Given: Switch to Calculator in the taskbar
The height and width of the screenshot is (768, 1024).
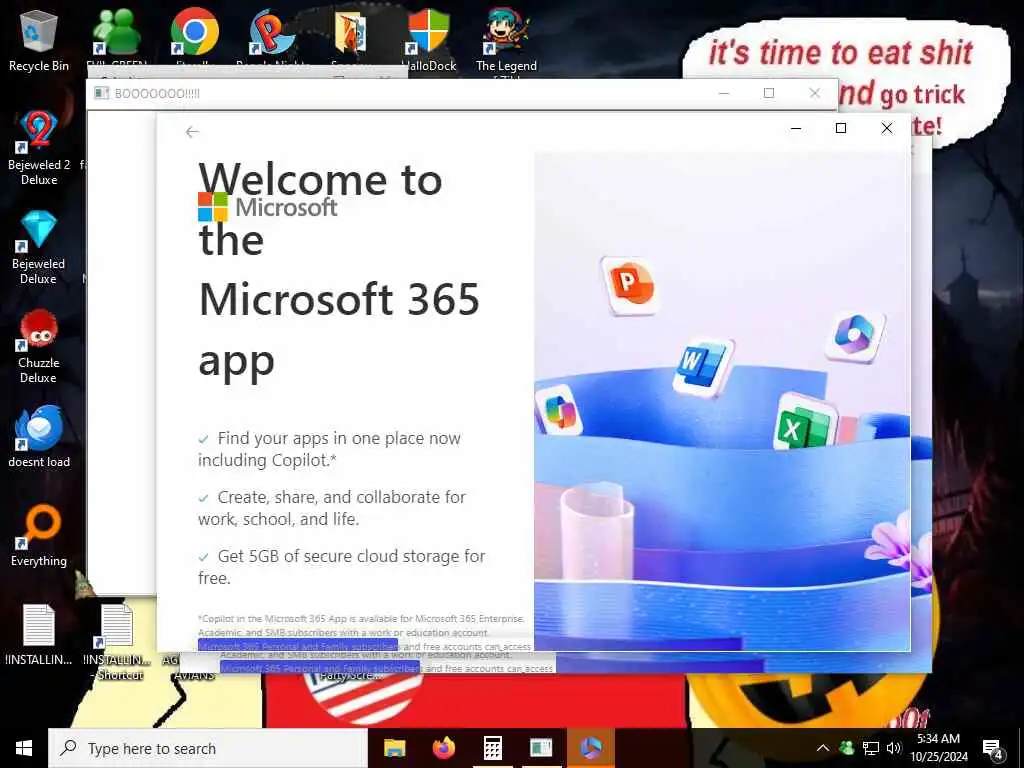Looking at the screenshot, I should tap(492, 748).
